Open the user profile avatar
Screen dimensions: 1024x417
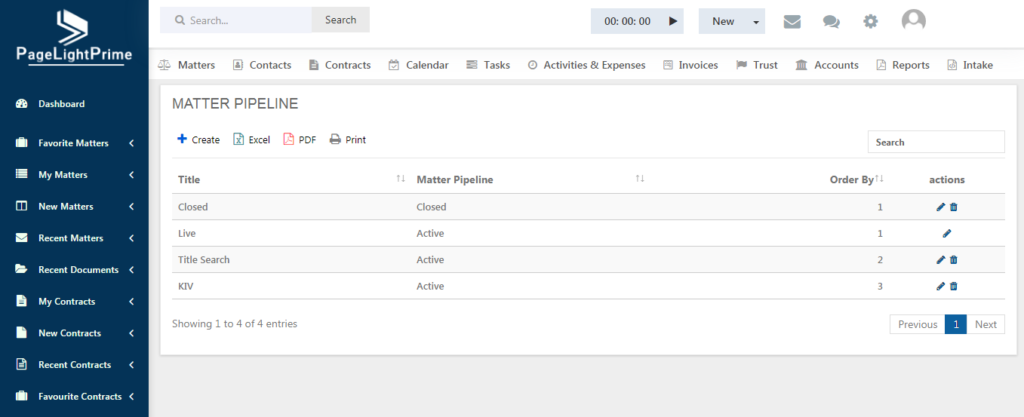tap(914, 21)
